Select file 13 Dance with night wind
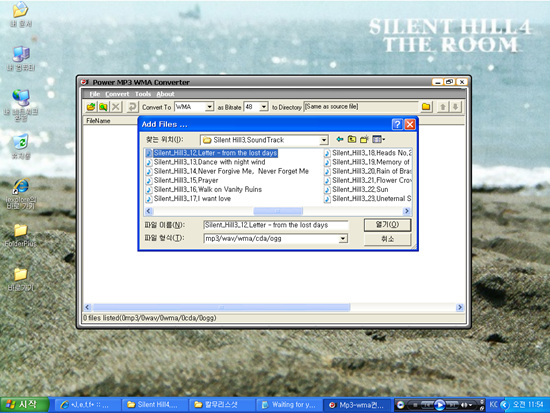 [206, 162]
